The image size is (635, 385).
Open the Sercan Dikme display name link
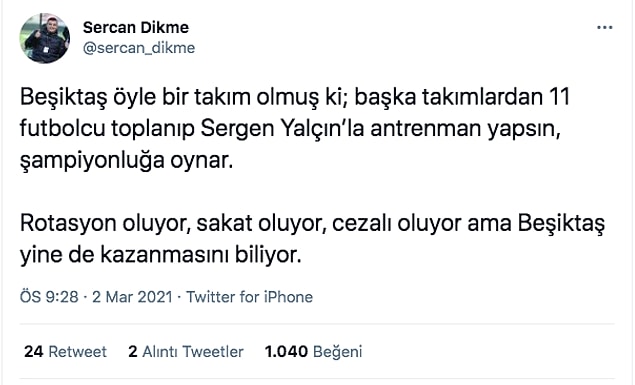[136, 28]
